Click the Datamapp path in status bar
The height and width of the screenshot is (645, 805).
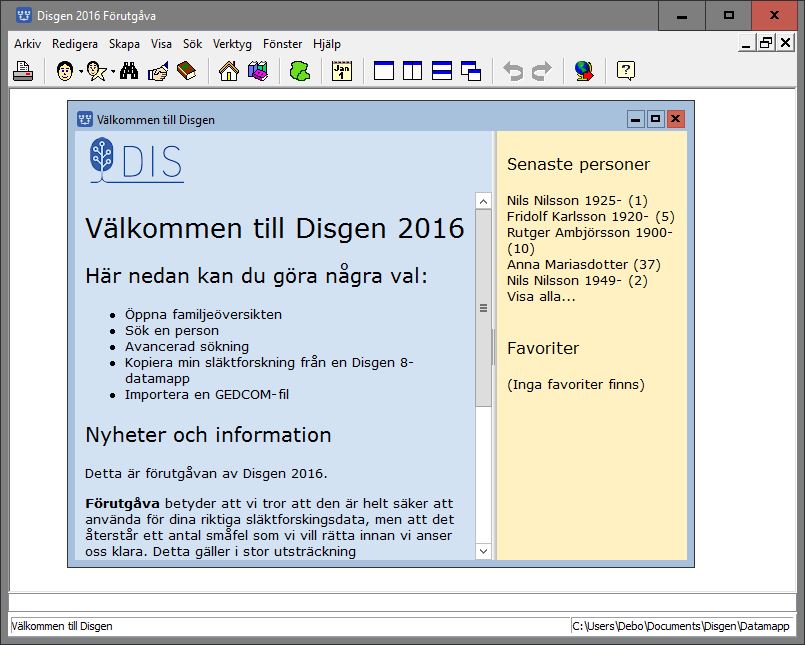click(x=681, y=626)
